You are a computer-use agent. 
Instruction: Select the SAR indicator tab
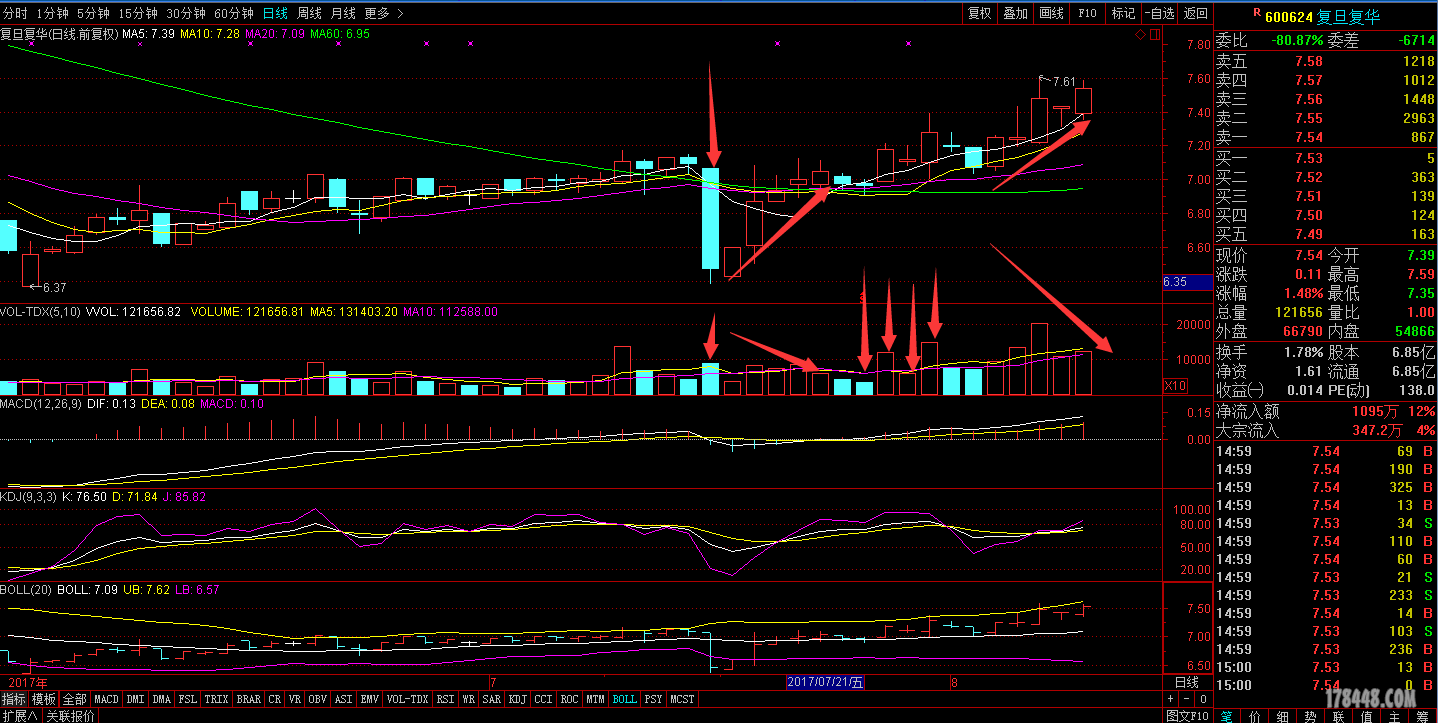point(492,699)
